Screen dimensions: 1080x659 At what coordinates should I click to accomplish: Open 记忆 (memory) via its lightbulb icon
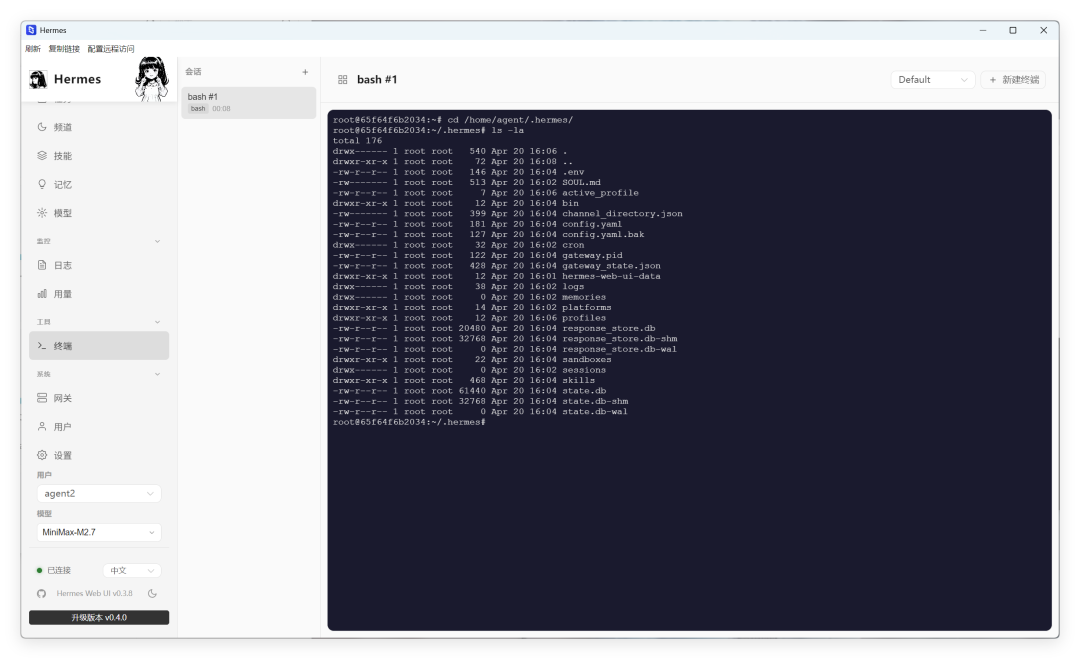[42, 185]
